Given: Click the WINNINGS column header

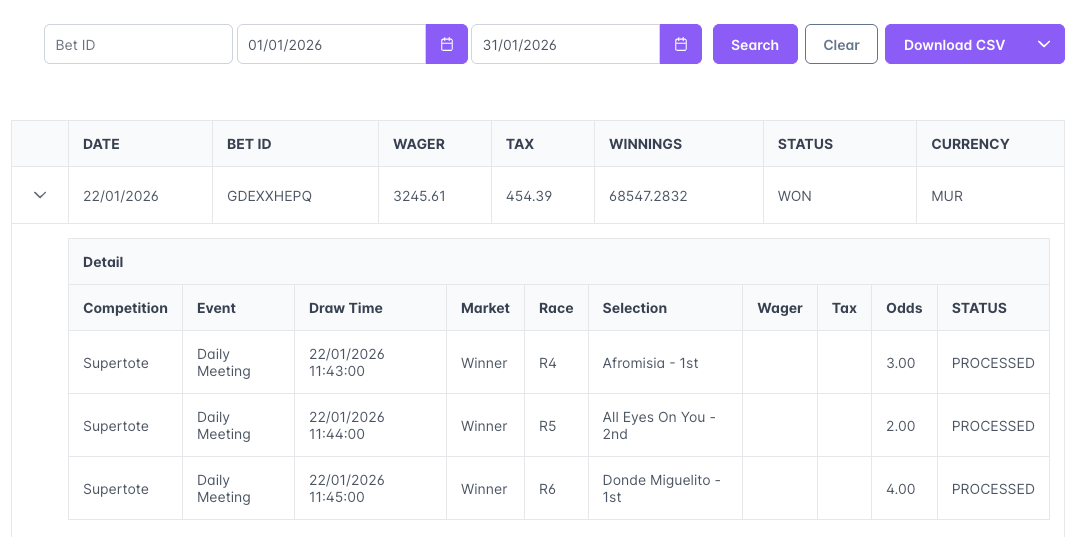Looking at the screenshot, I should click(645, 144).
